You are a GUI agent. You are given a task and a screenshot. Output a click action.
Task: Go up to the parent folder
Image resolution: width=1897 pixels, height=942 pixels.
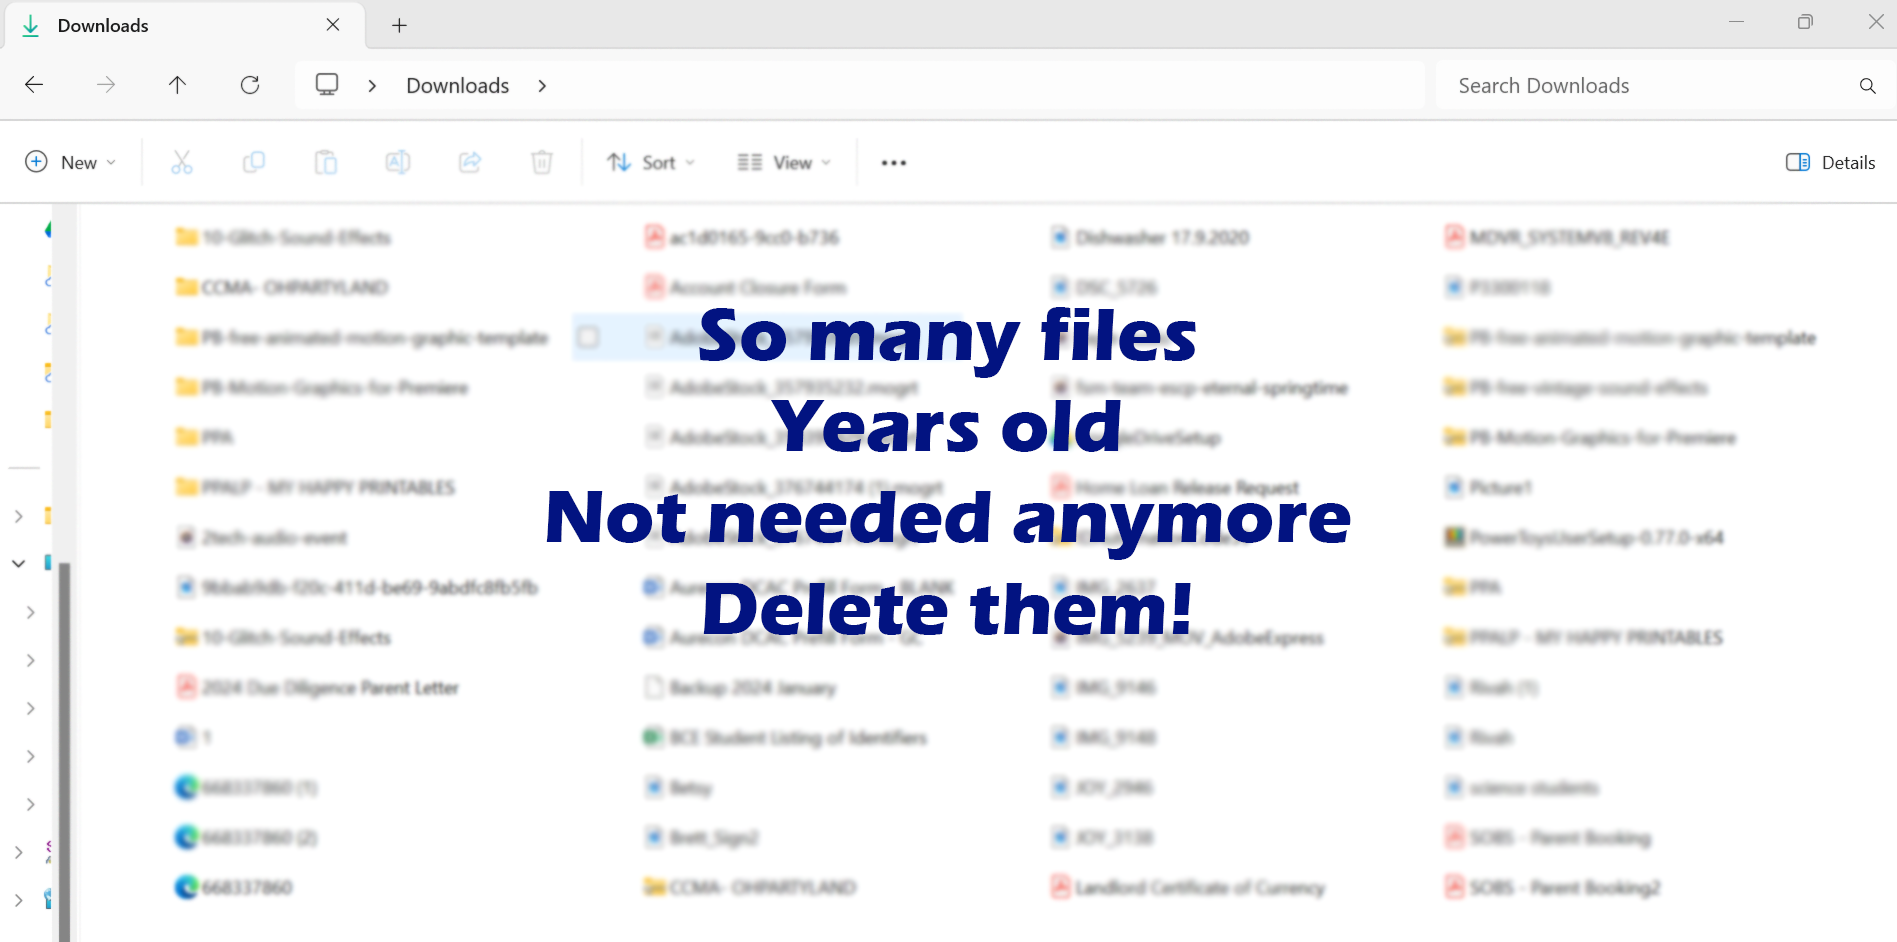coord(177,85)
